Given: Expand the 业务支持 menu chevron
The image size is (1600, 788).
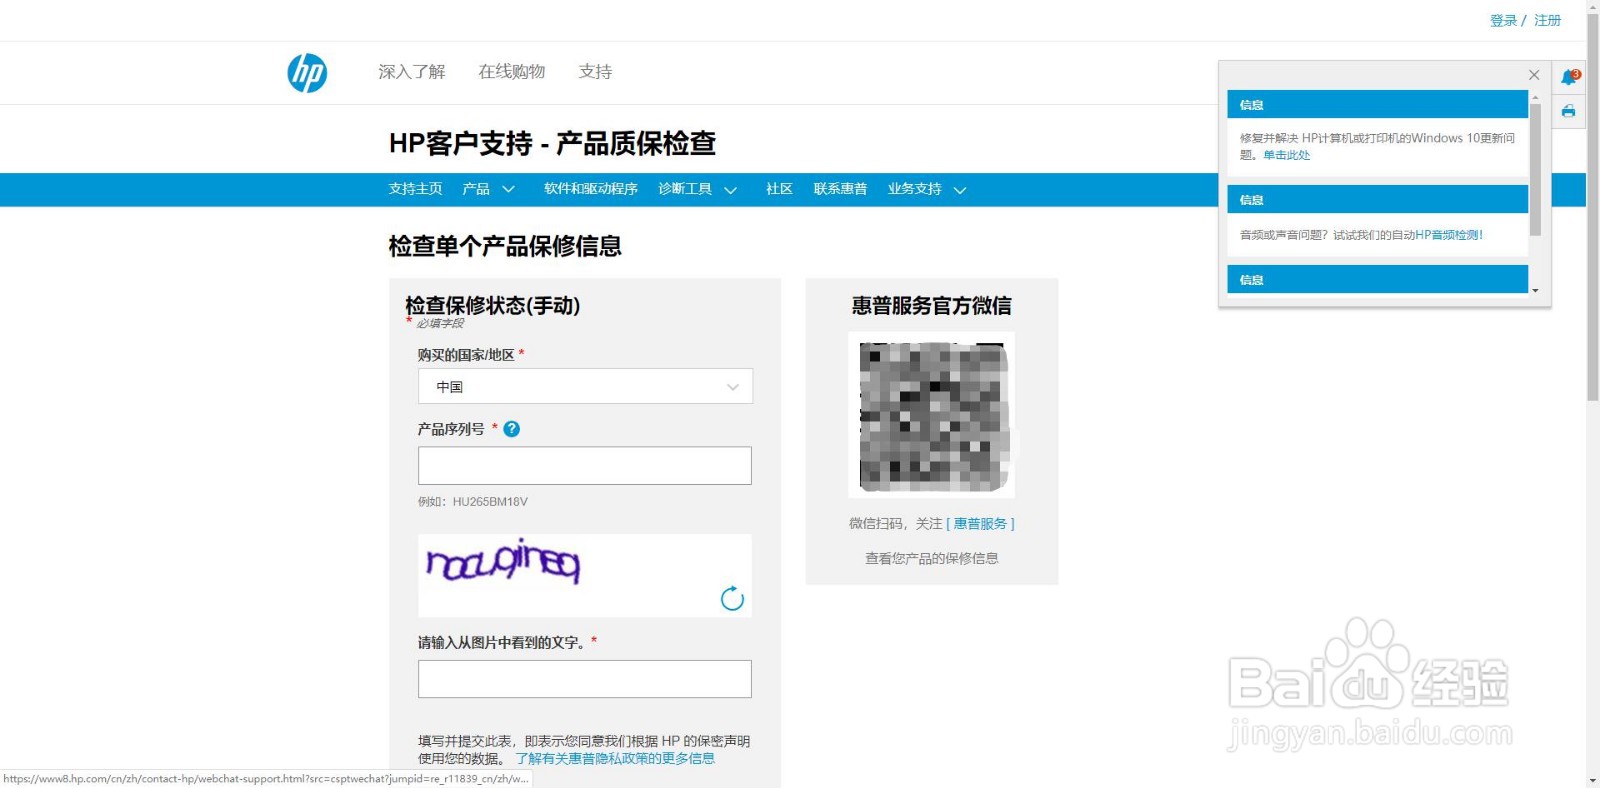Looking at the screenshot, I should point(960,190).
